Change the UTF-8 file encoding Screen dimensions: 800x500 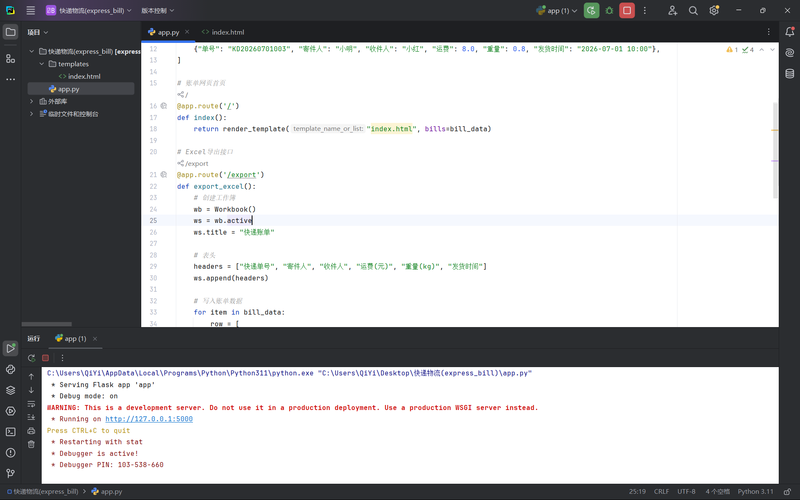click(686, 492)
